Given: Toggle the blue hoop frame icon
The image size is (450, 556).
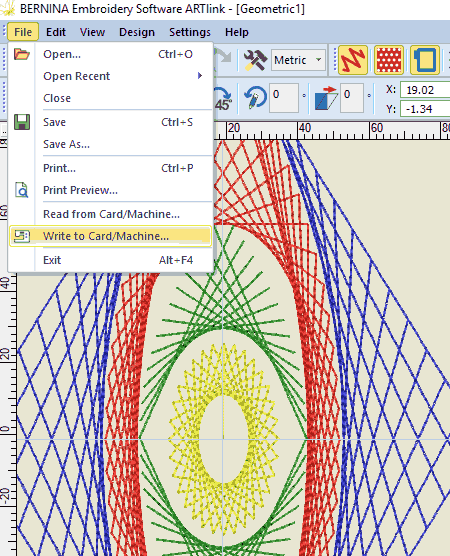Looking at the screenshot, I should pos(425,60).
